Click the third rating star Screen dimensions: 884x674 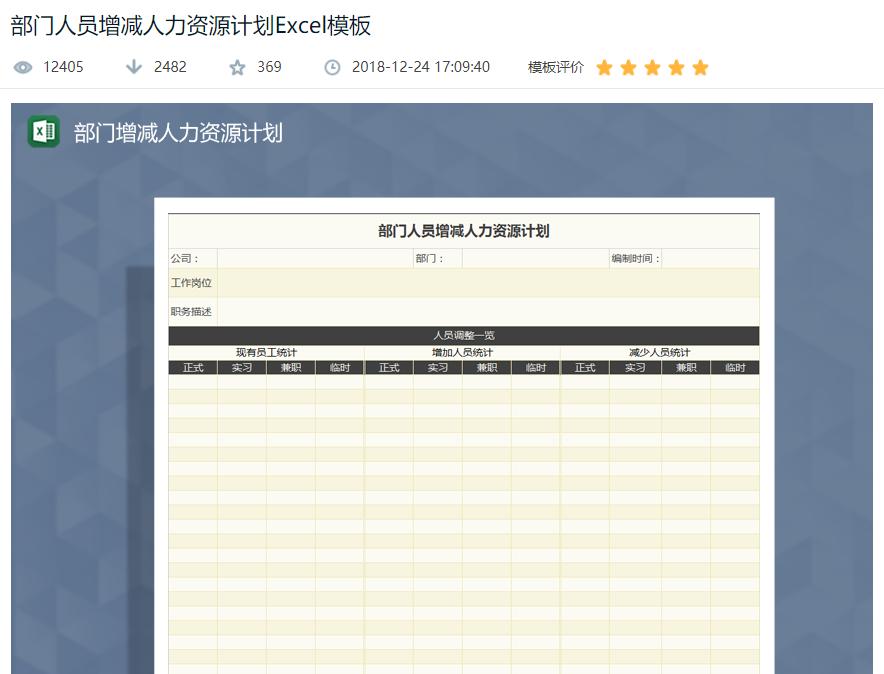652,67
